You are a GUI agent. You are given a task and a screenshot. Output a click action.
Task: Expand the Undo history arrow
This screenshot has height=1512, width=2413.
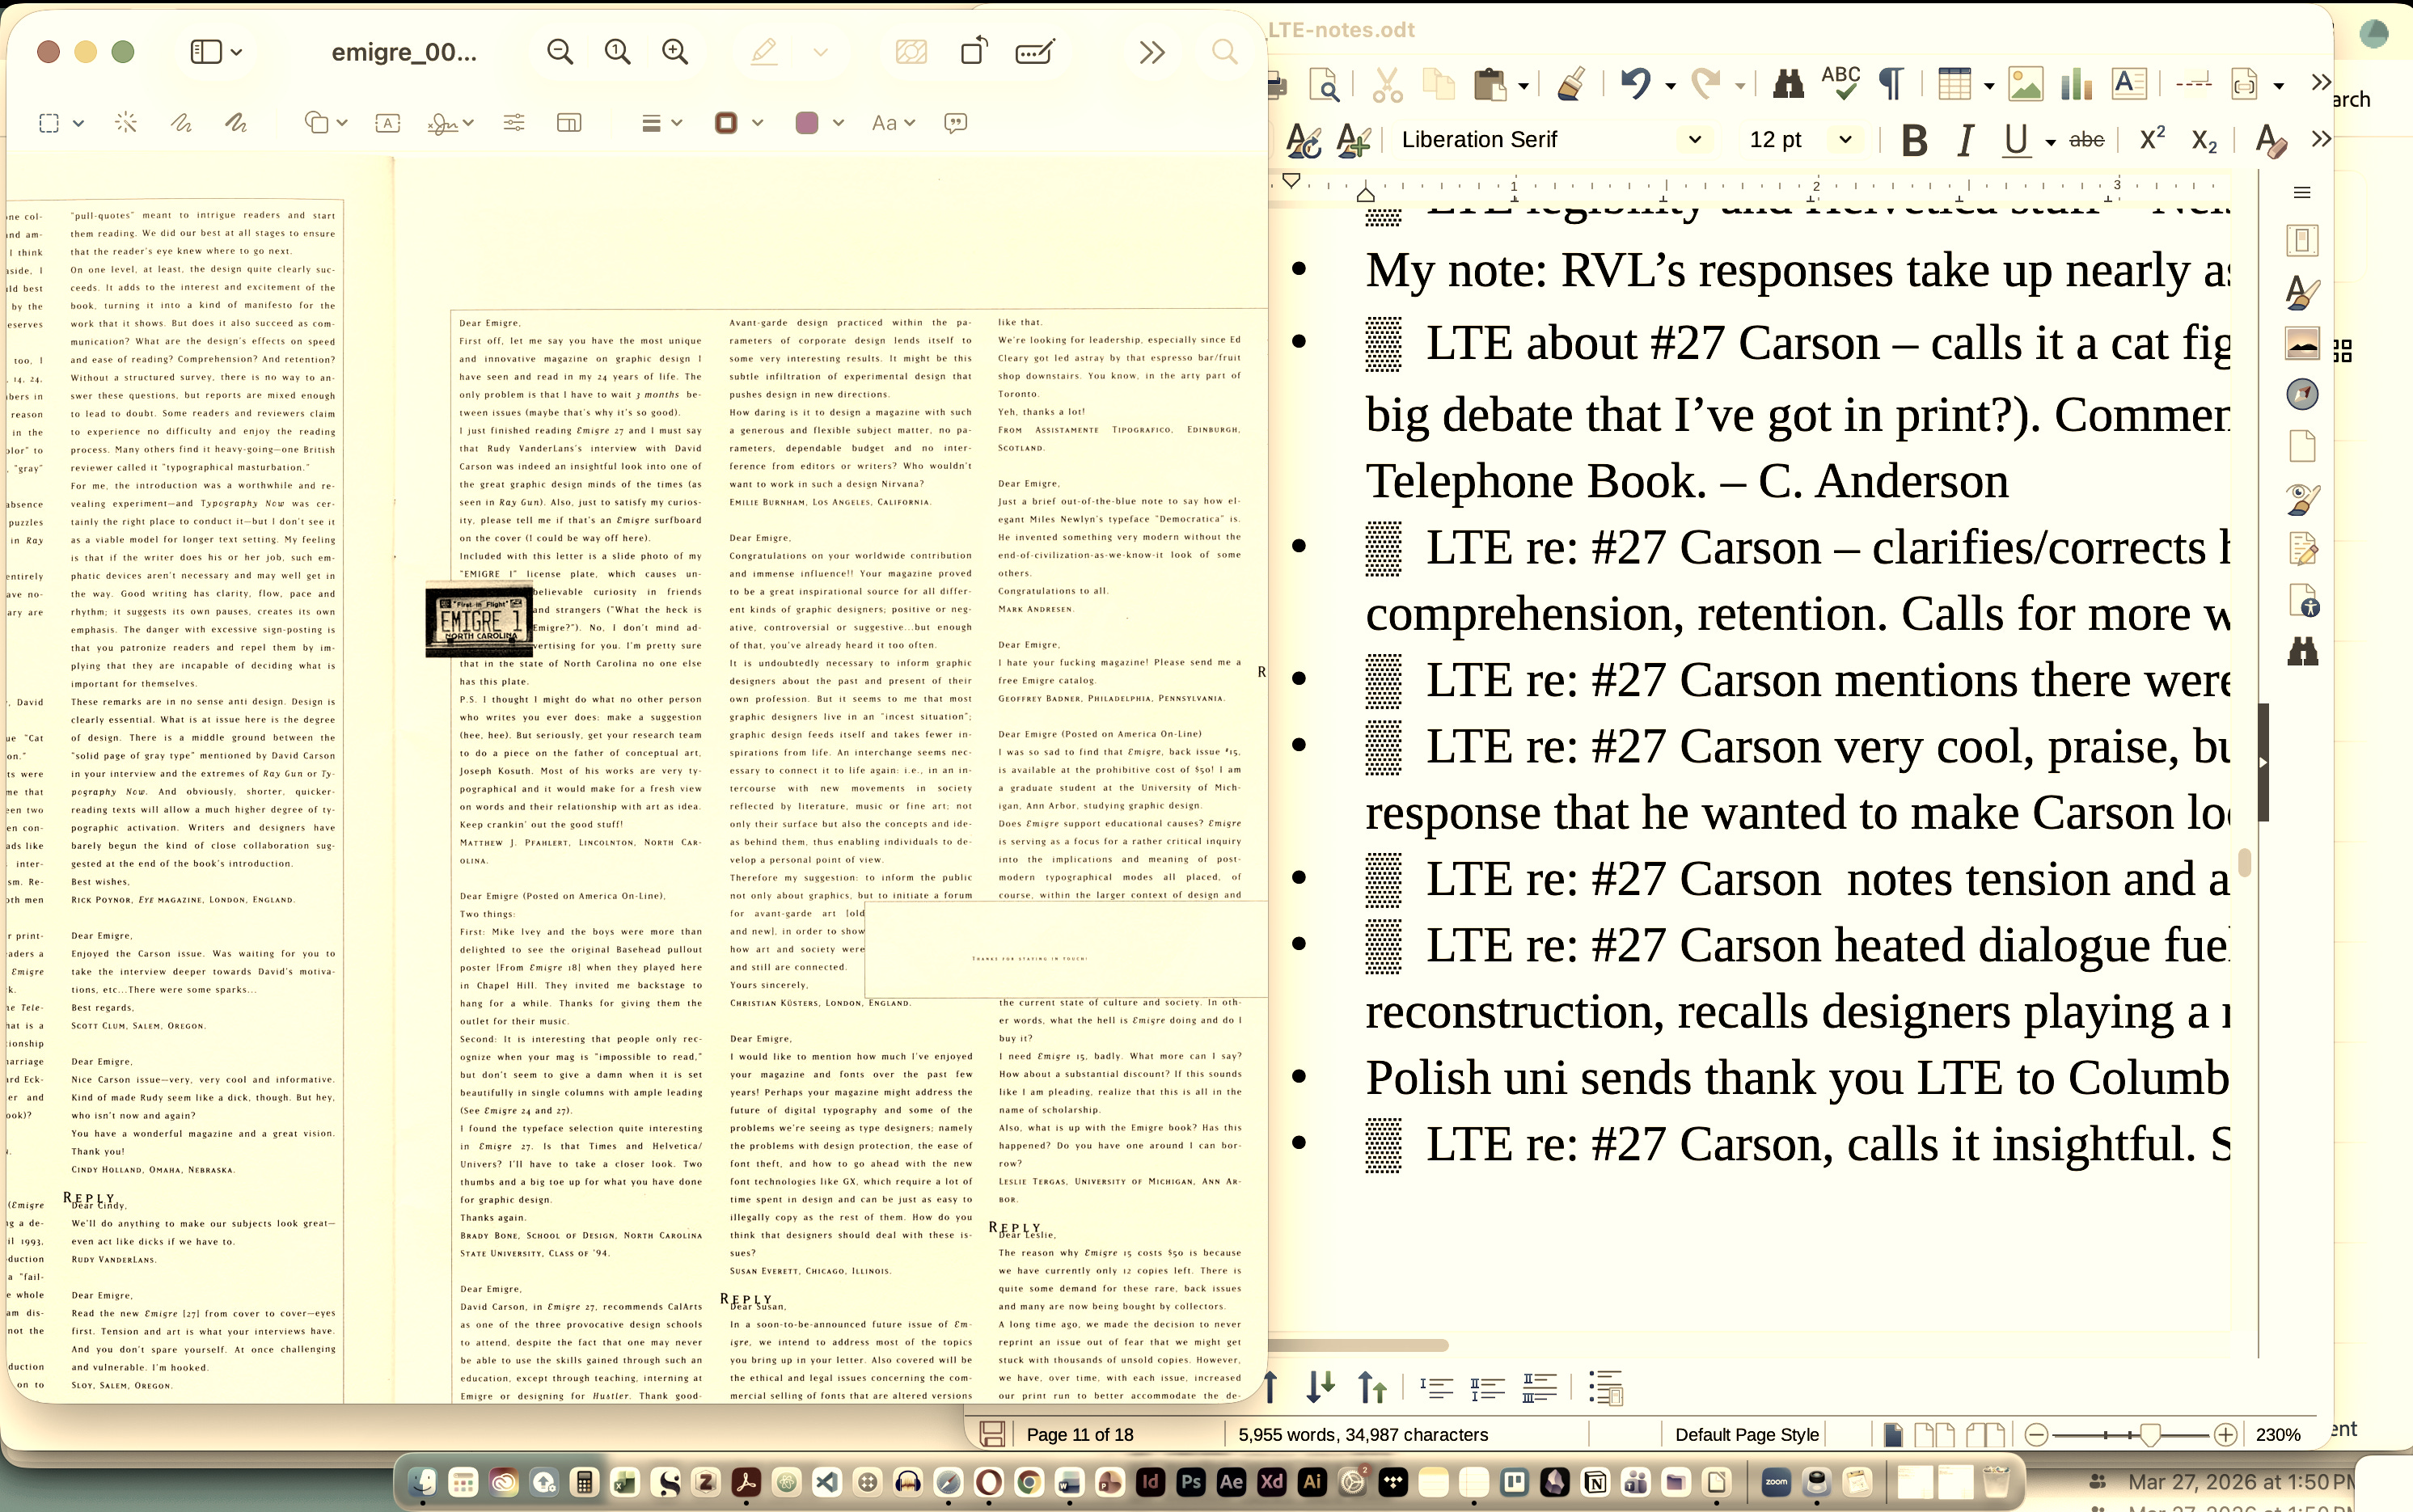(1670, 86)
